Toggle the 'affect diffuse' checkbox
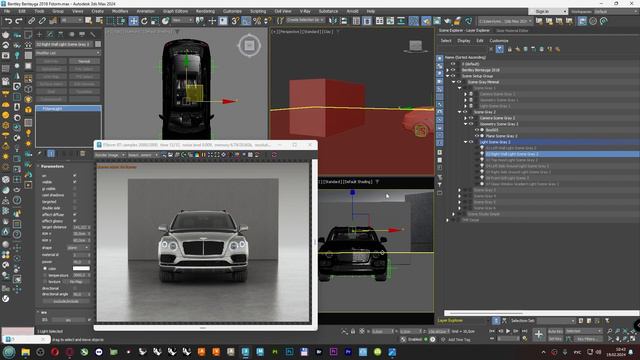The height and width of the screenshot is (360, 640). pos(75,214)
